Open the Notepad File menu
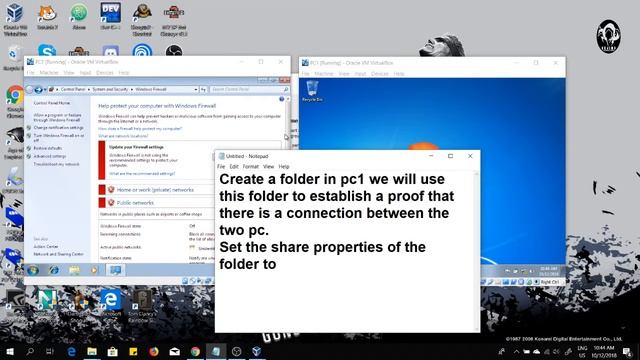The height and width of the screenshot is (360, 640). (221, 167)
